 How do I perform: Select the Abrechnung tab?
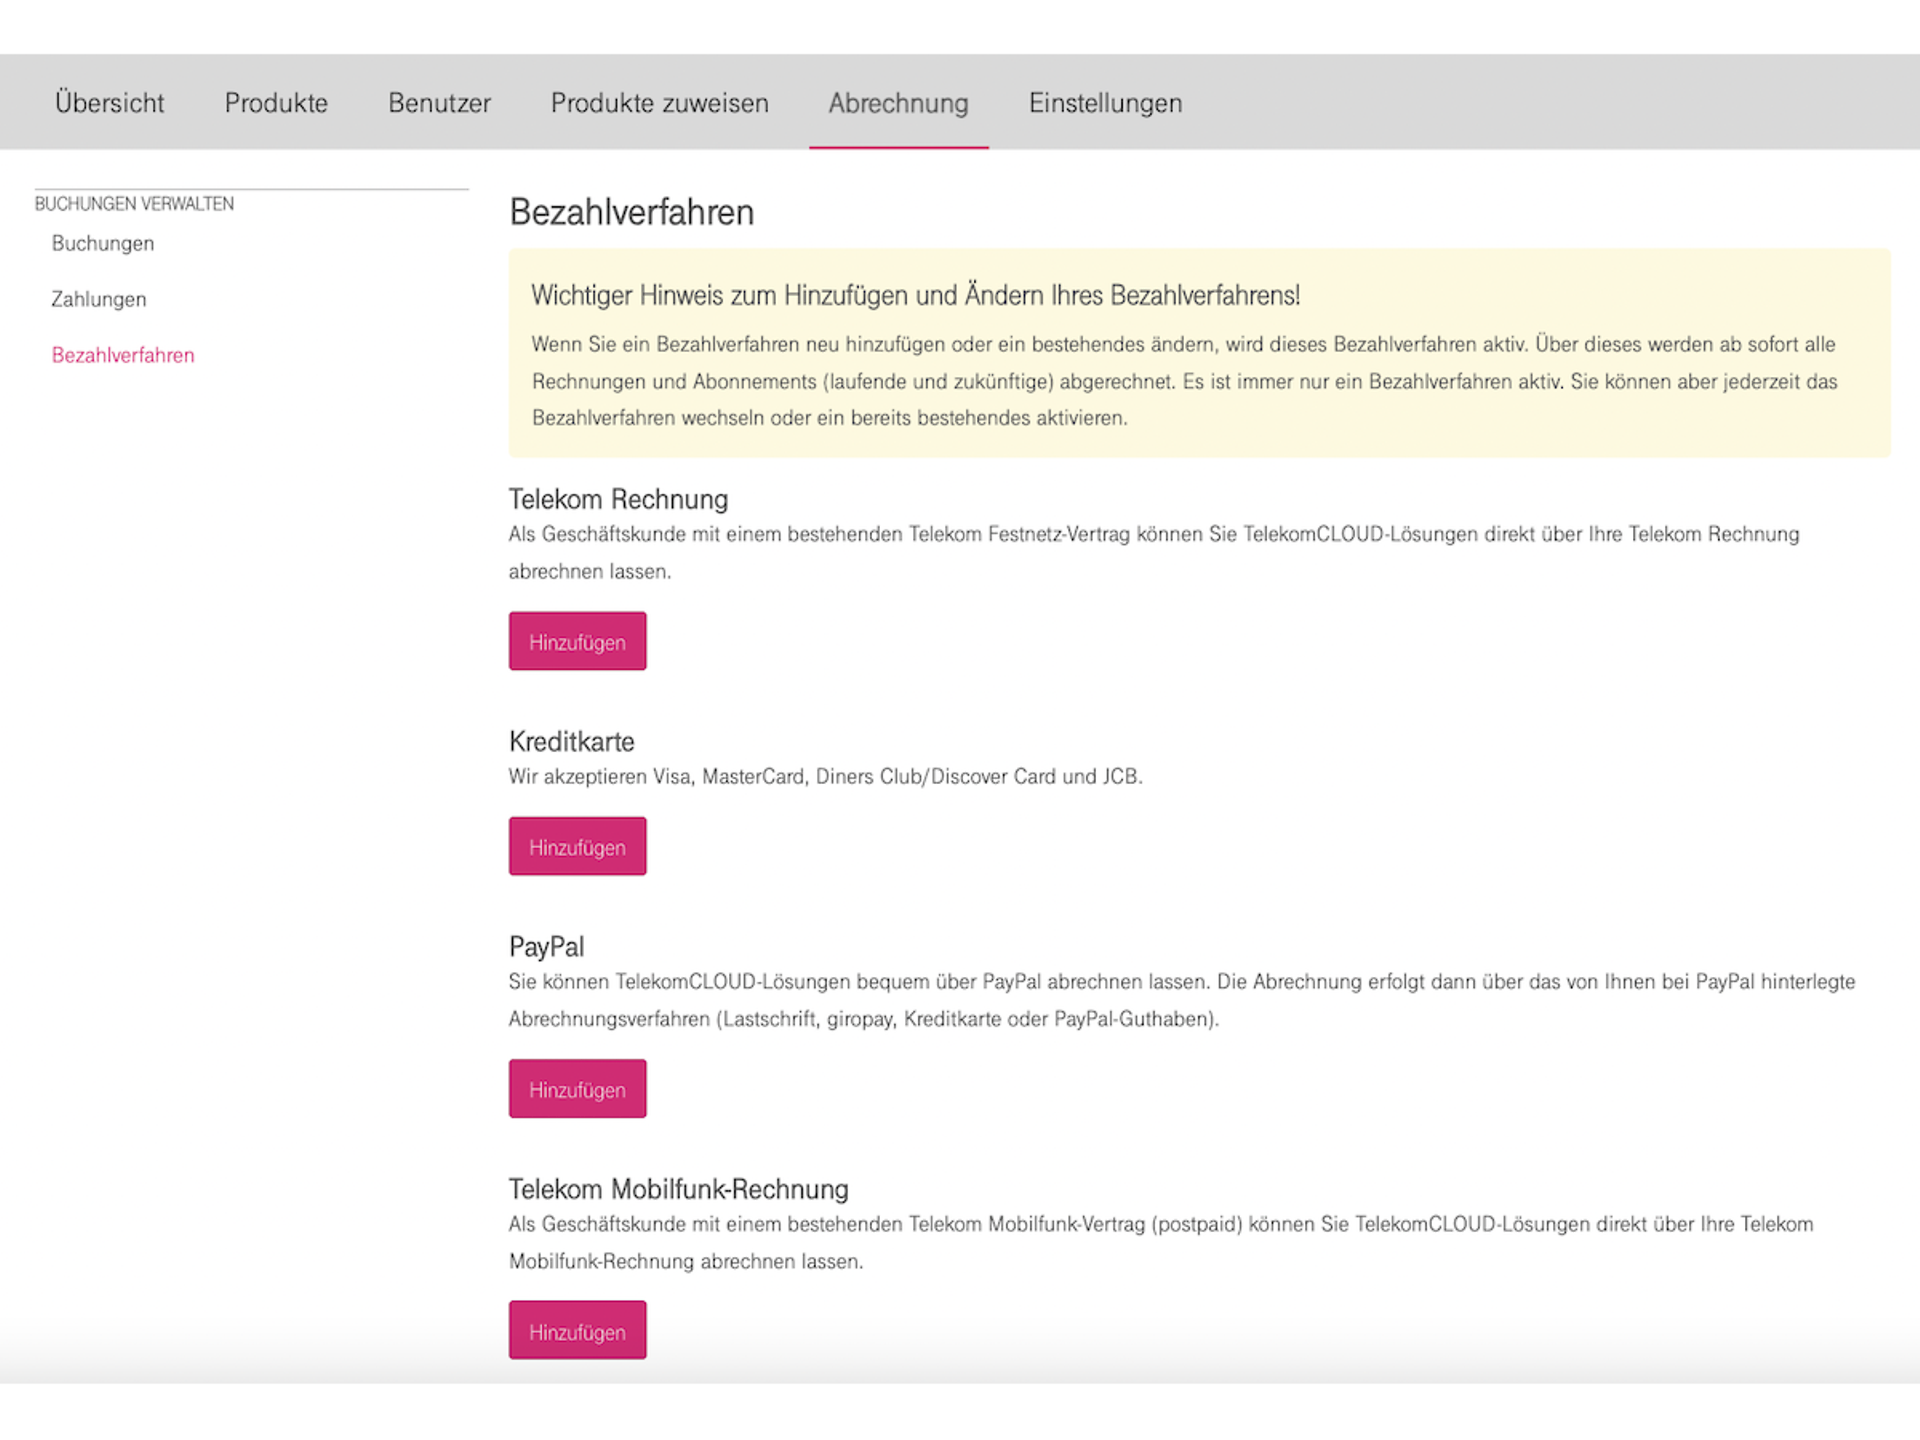pyautogui.click(x=898, y=102)
